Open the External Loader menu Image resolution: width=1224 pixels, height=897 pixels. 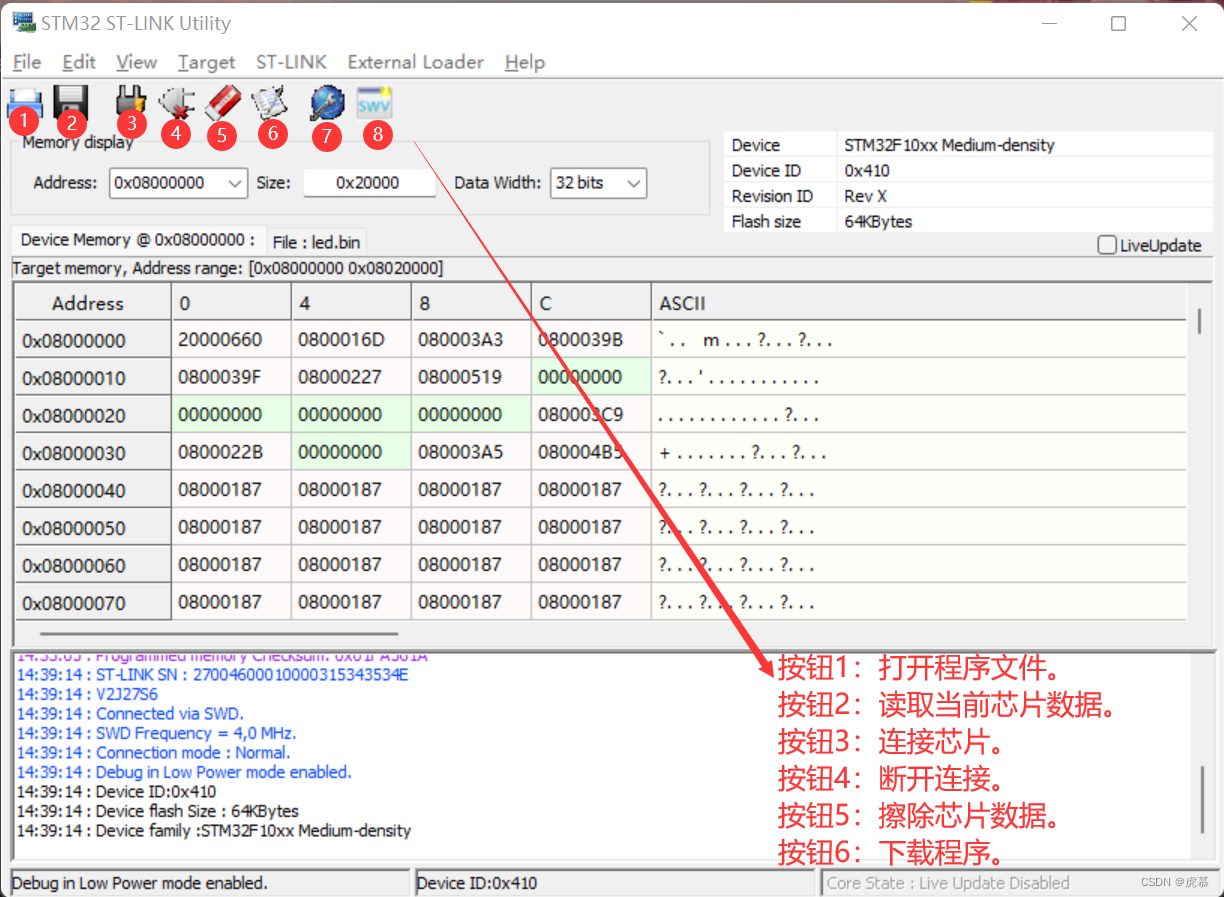coord(416,62)
